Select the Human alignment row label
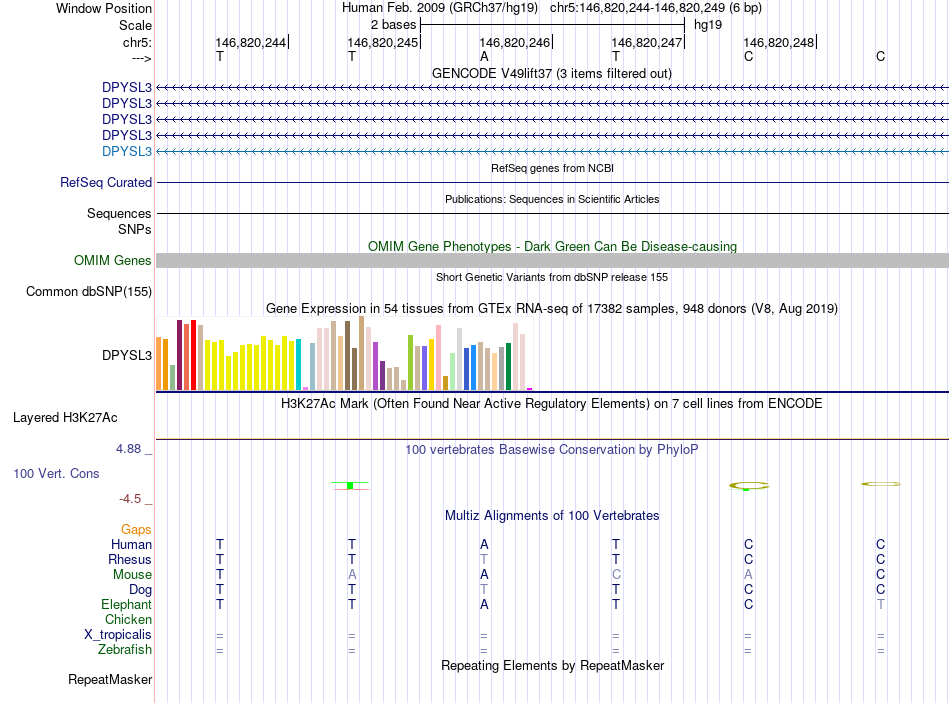Screen dimensions: 950x703 pos(131,544)
